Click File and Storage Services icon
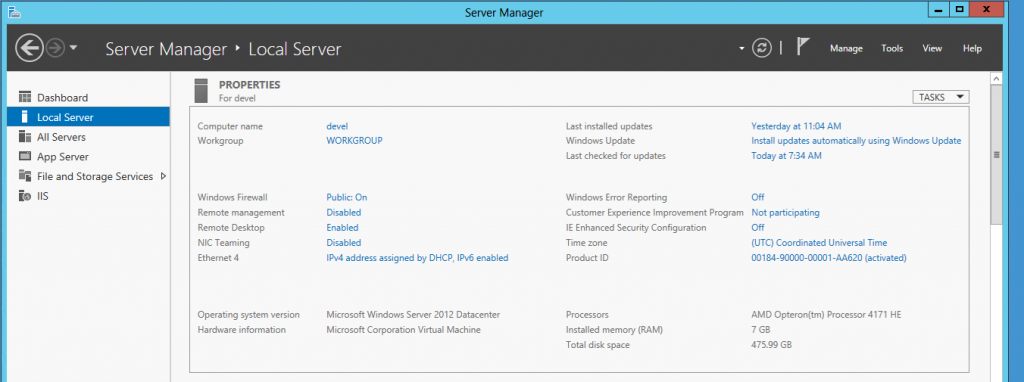Image resolution: width=1024 pixels, height=382 pixels. [x=25, y=176]
